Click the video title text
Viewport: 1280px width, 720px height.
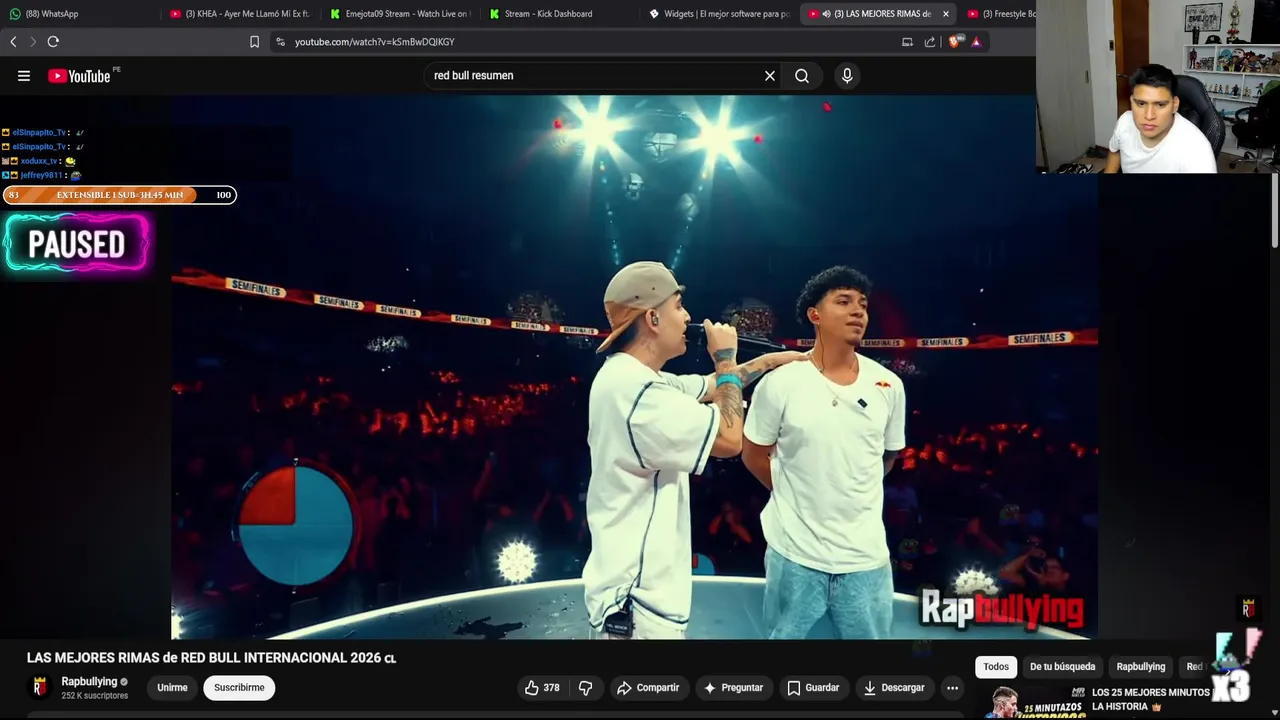(x=211, y=658)
